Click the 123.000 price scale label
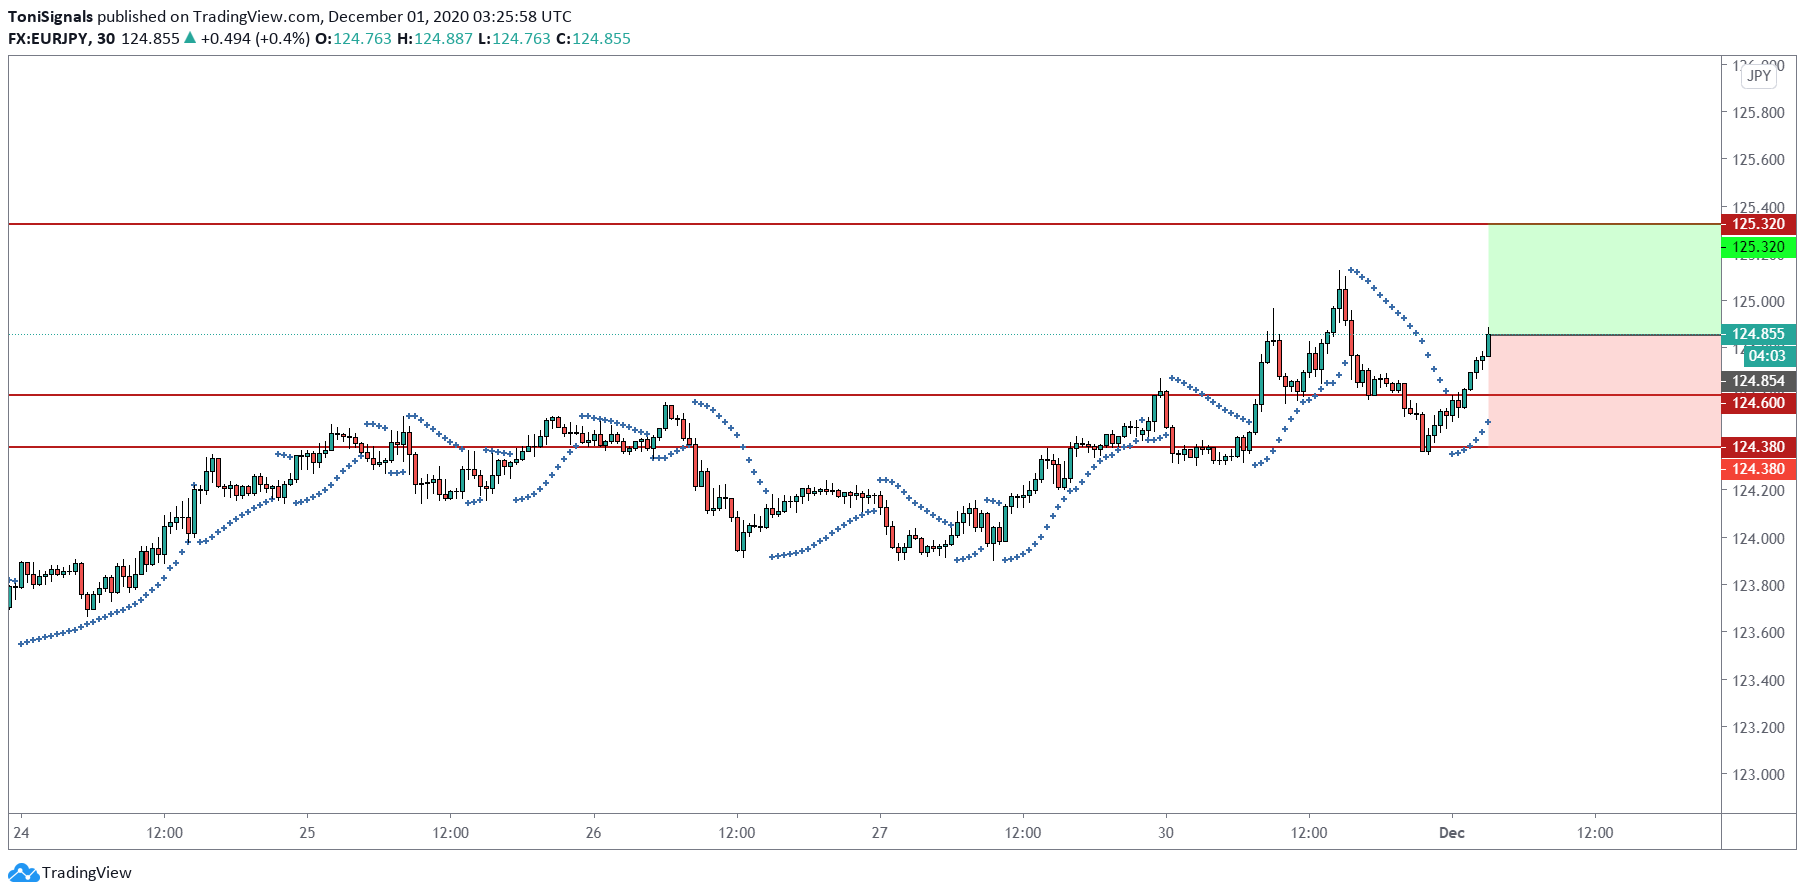 [1758, 775]
